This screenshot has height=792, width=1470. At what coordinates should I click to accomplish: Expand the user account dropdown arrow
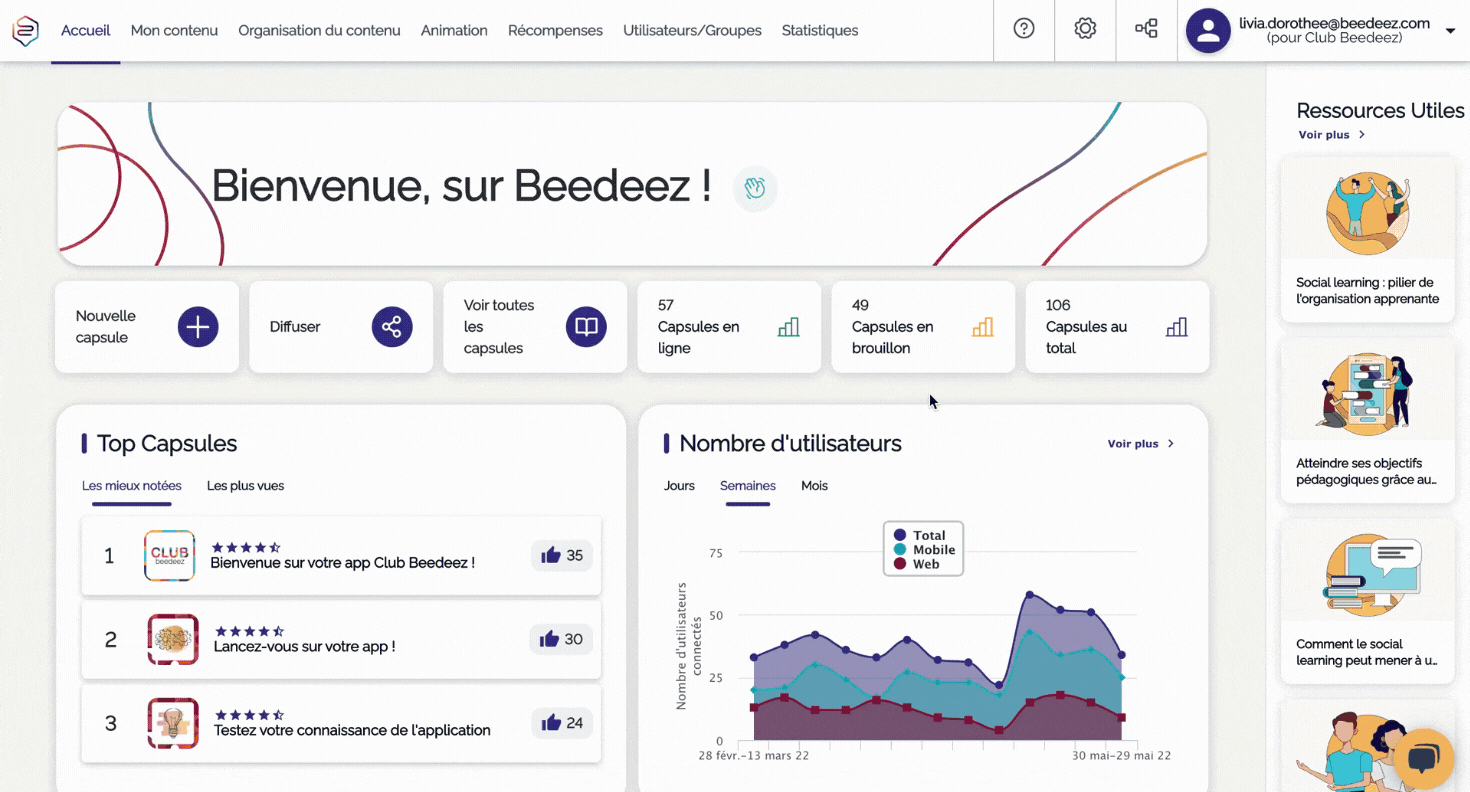pyautogui.click(x=1450, y=31)
